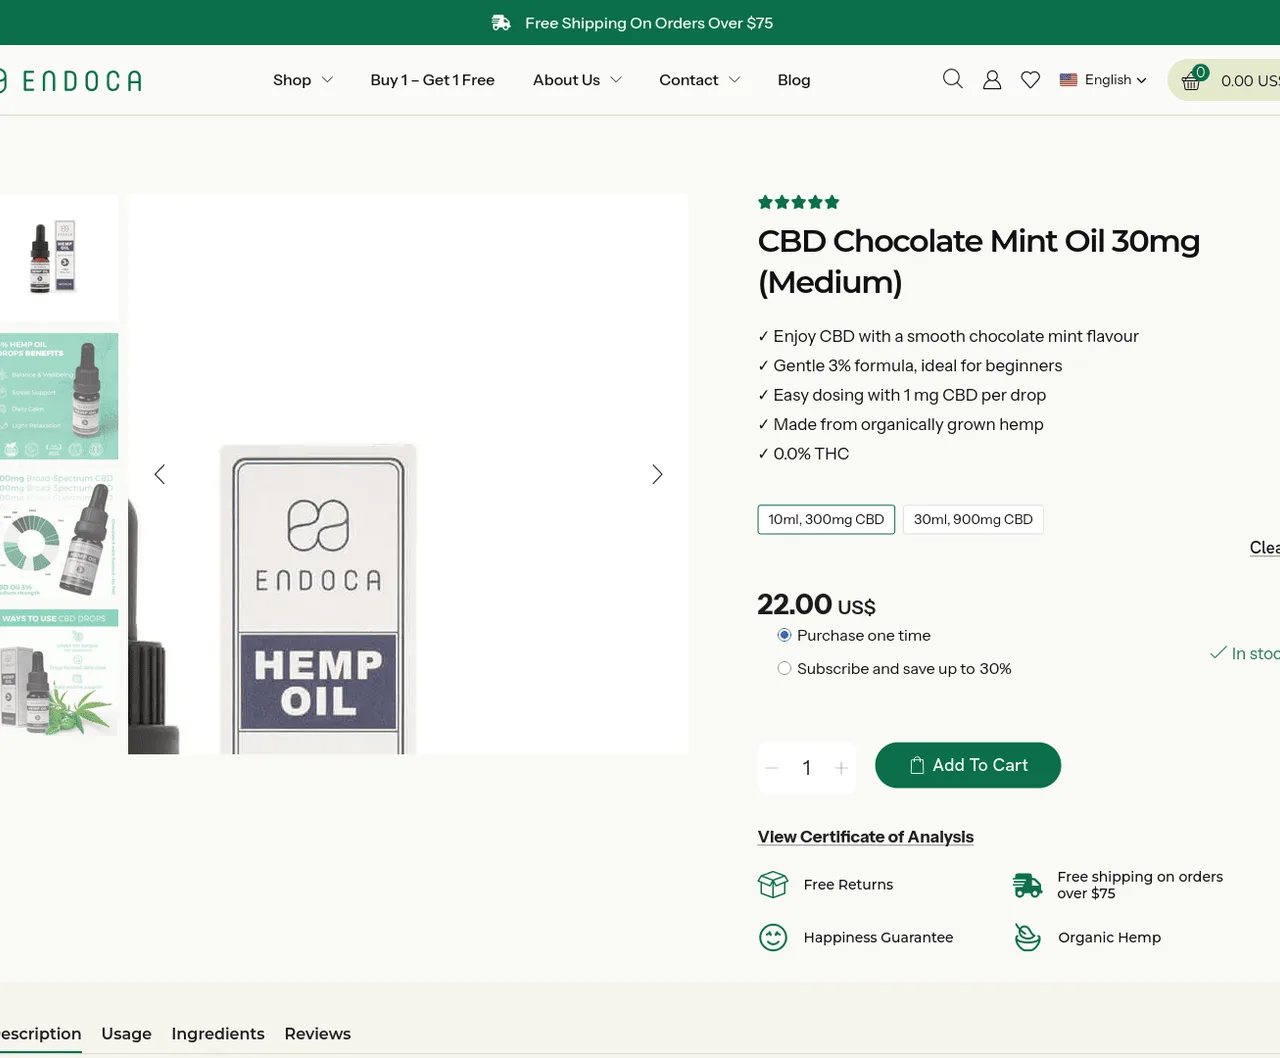Viewport: 1280px width, 1058px height.
Task: Choose the 10ml, 300mg CBD variant
Action: [826, 519]
